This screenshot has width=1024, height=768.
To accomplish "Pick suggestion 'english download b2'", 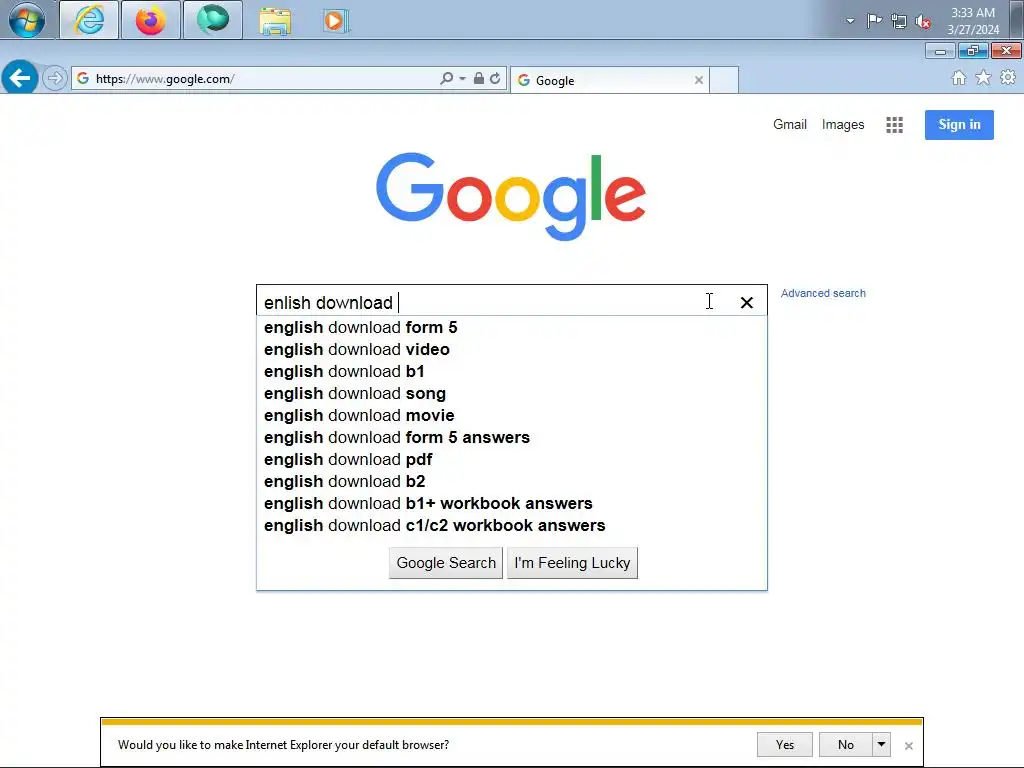I will [x=511, y=481].
